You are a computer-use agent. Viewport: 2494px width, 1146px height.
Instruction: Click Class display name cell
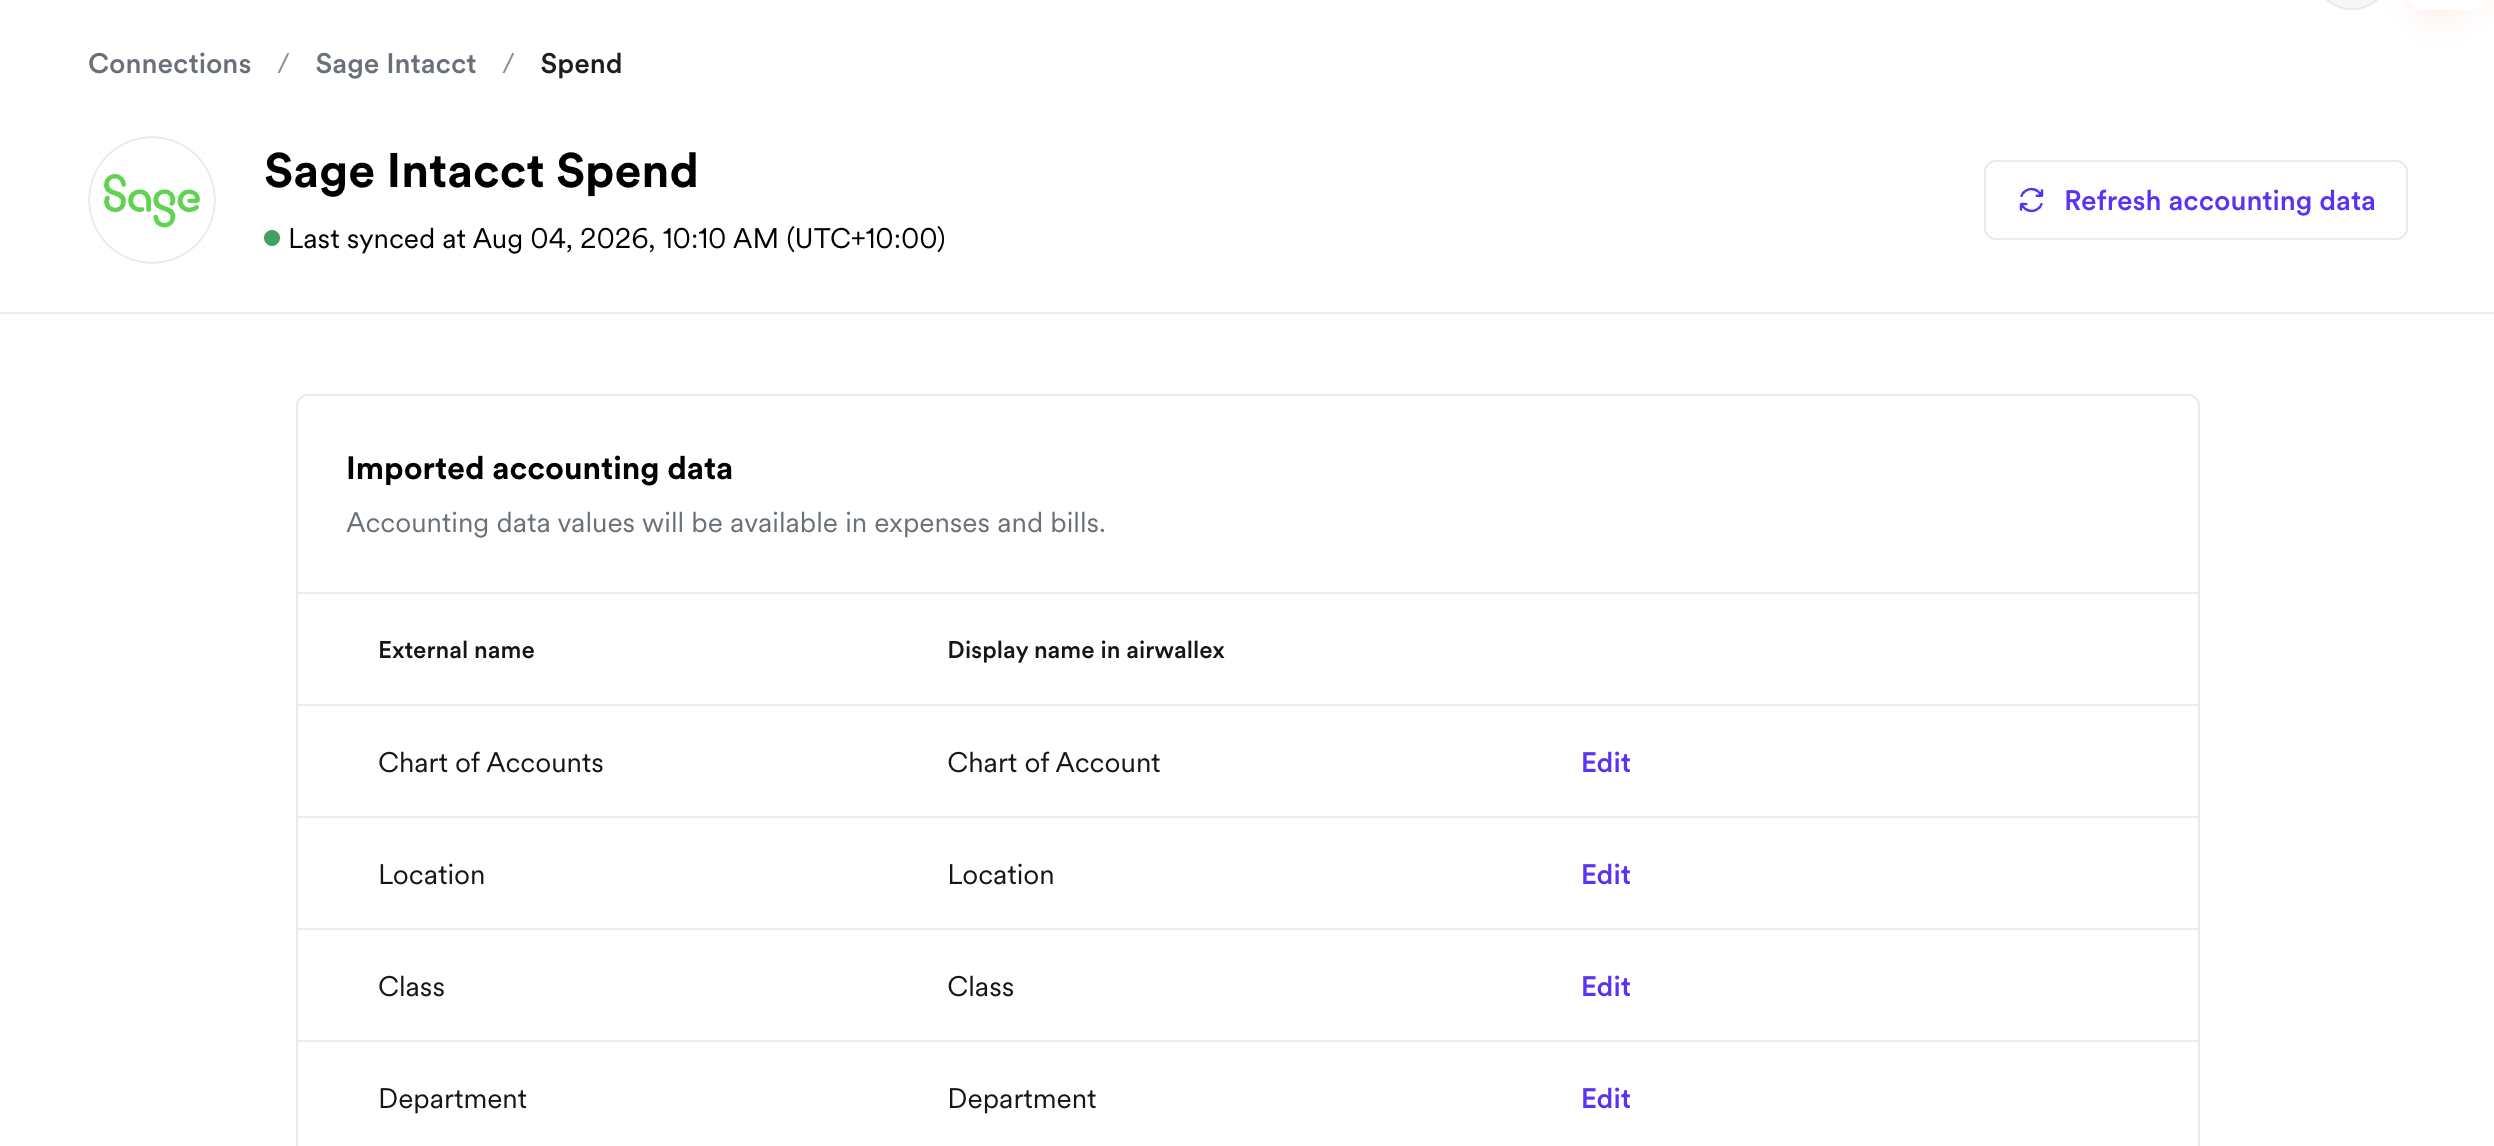tap(981, 986)
